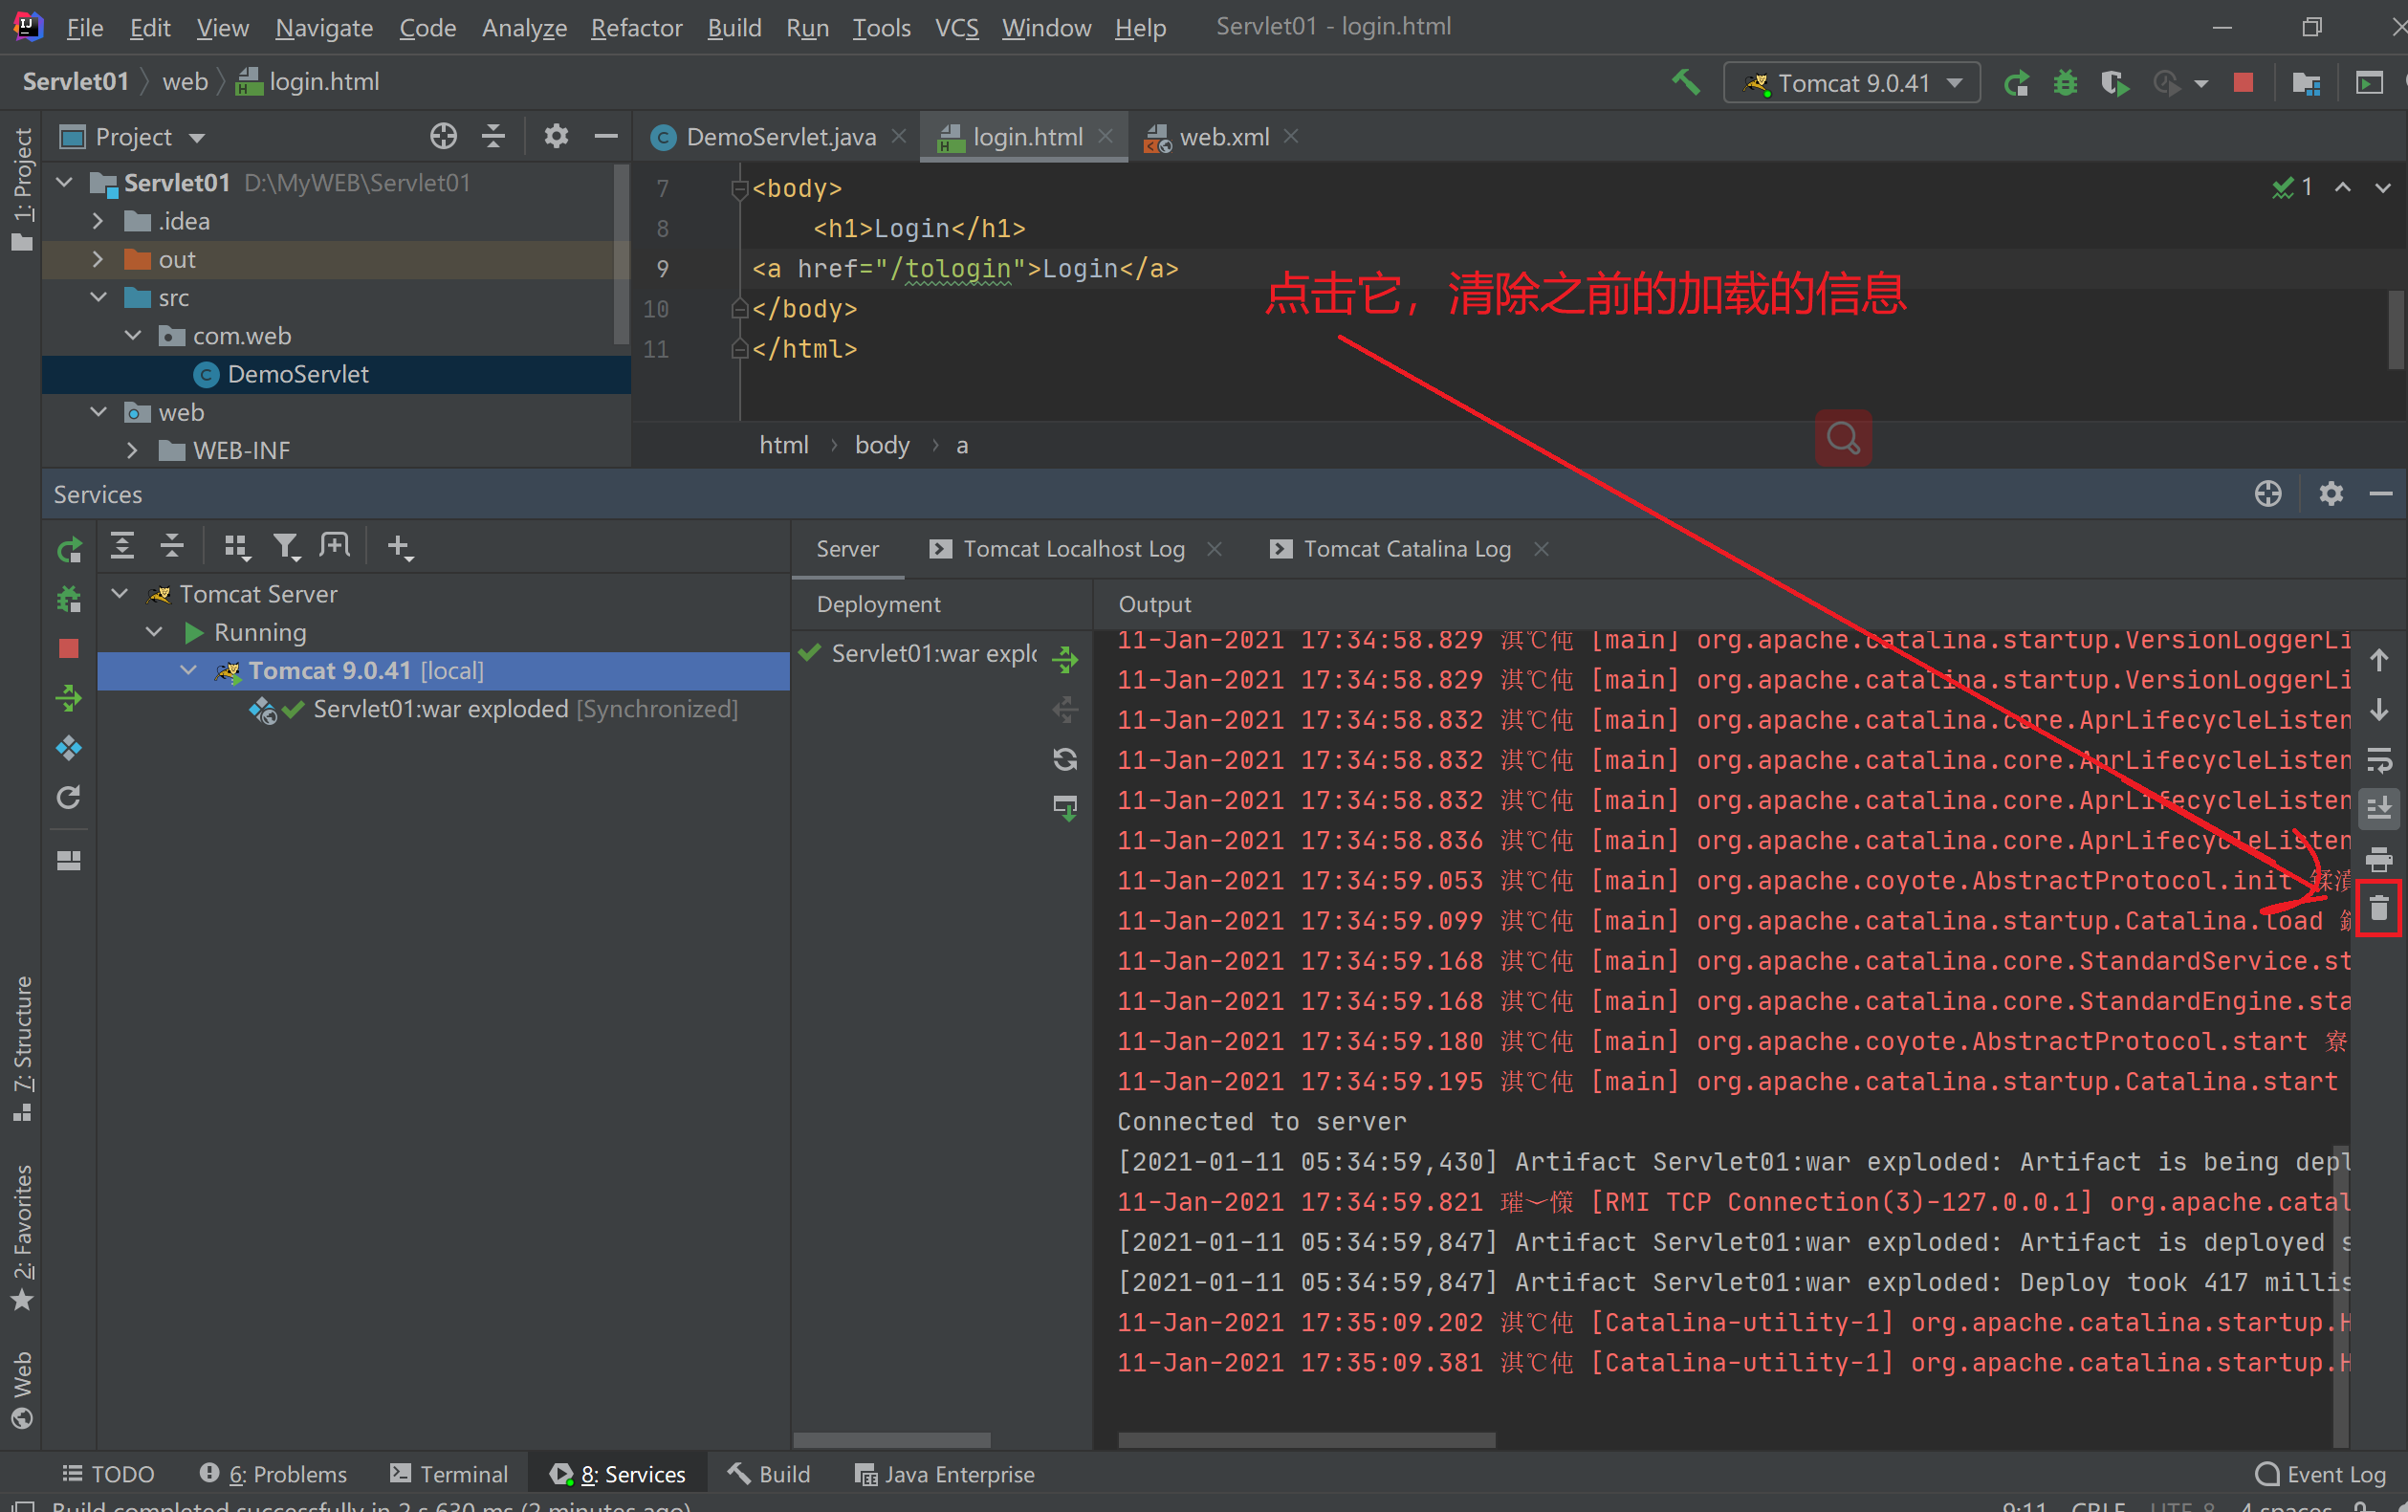Click the red Stop button in top toolbar
Image resolution: width=2408 pixels, height=1512 pixels.
click(2243, 83)
